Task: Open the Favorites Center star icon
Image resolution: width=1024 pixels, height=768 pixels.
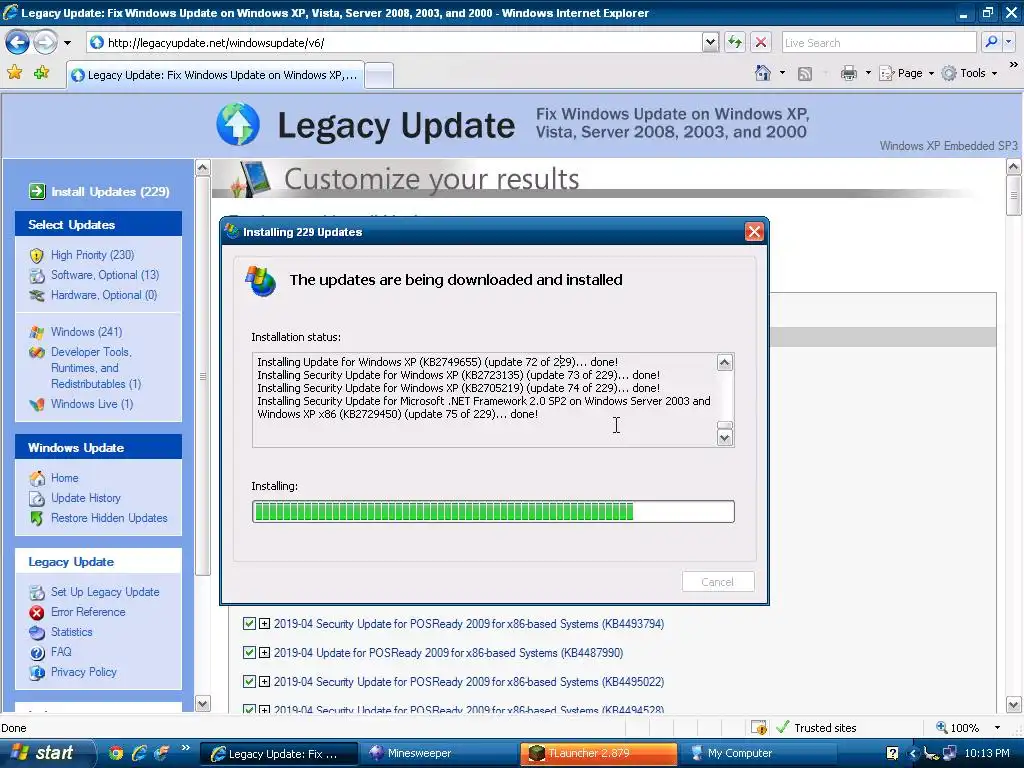Action: [14, 72]
